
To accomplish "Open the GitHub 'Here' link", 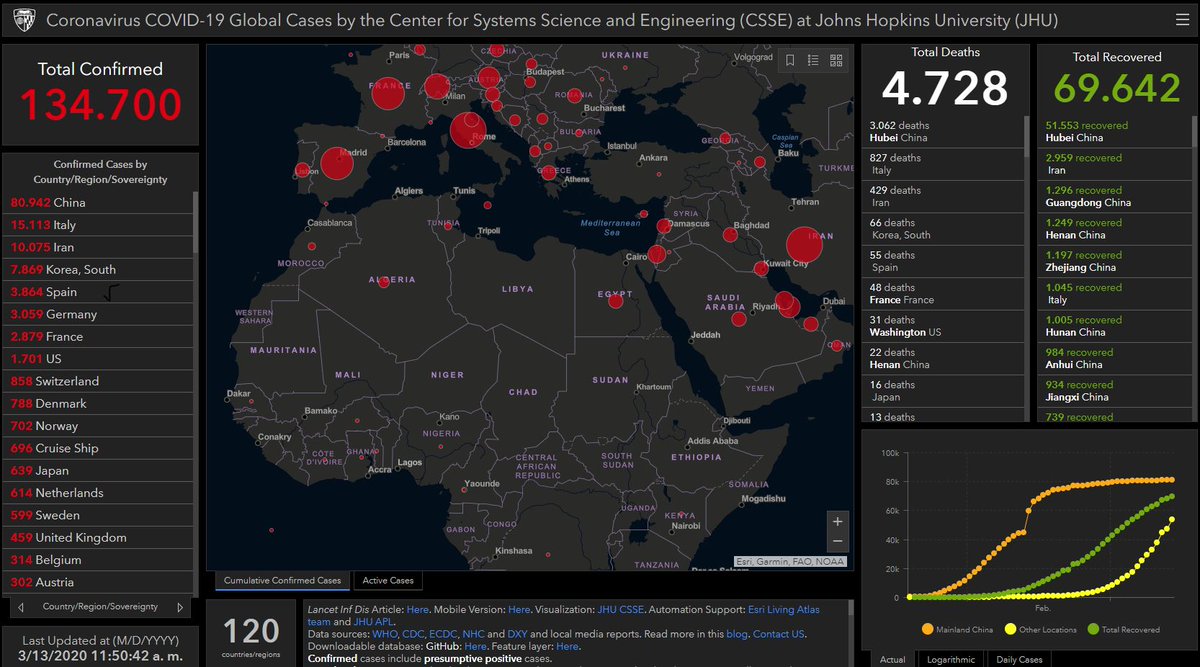I will tap(475, 646).
